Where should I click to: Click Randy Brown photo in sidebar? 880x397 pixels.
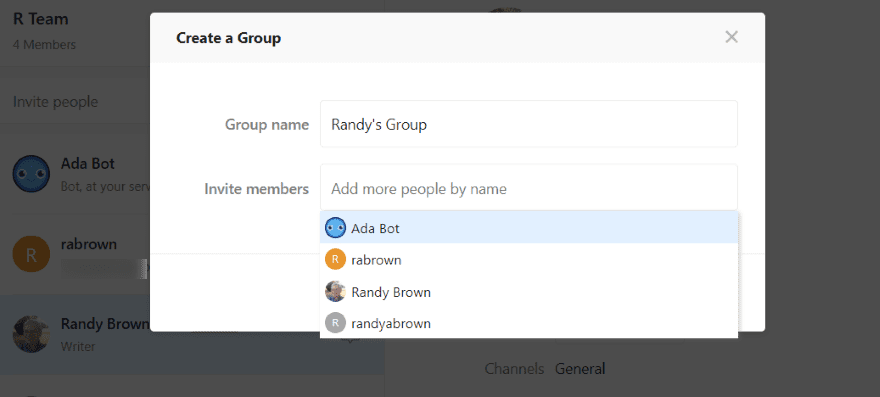pos(31,334)
